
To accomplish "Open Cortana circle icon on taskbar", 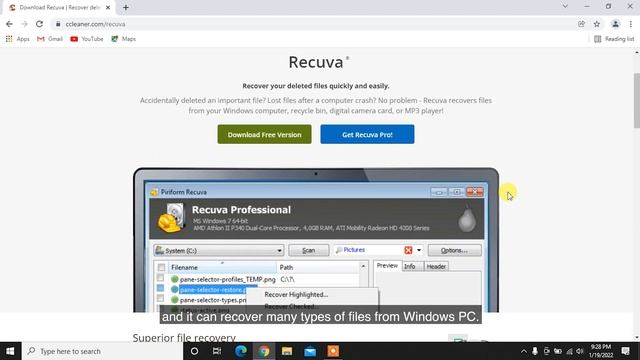I will [194, 351].
